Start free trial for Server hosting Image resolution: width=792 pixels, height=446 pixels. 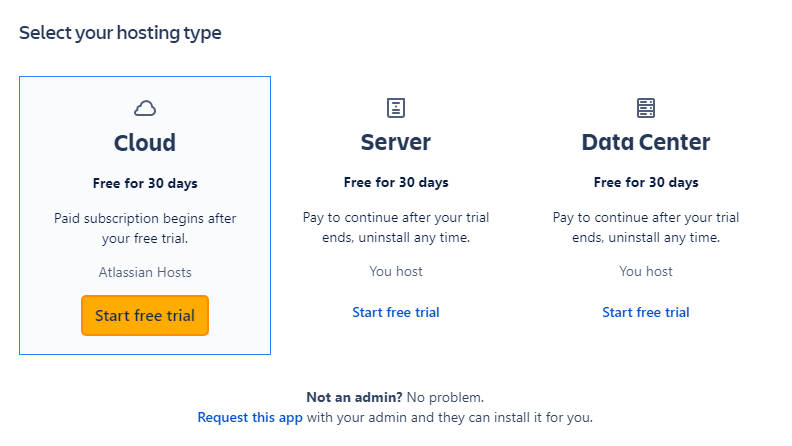[x=396, y=312]
